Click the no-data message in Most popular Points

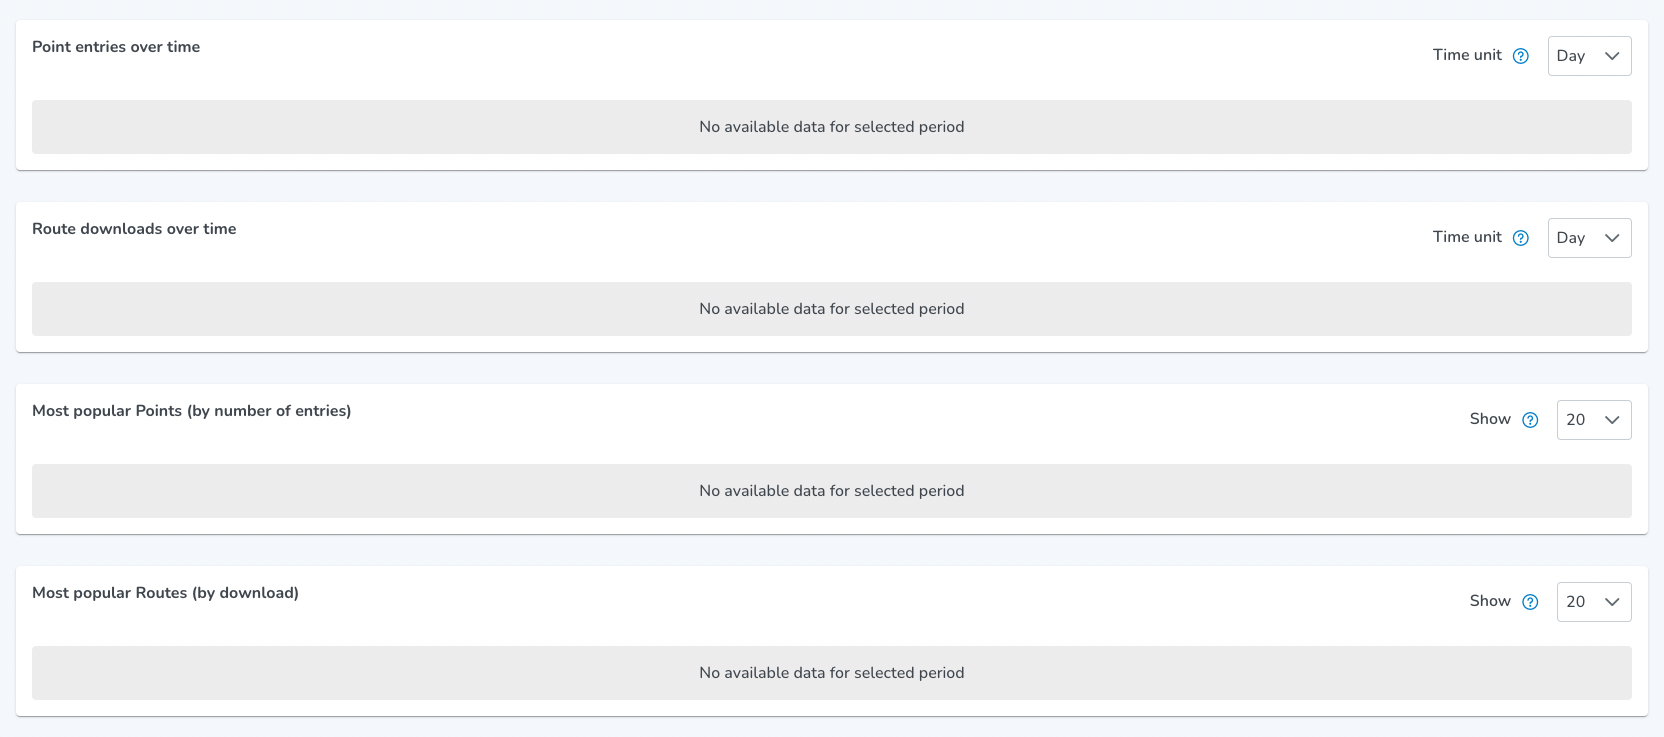click(x=832, y=491)
